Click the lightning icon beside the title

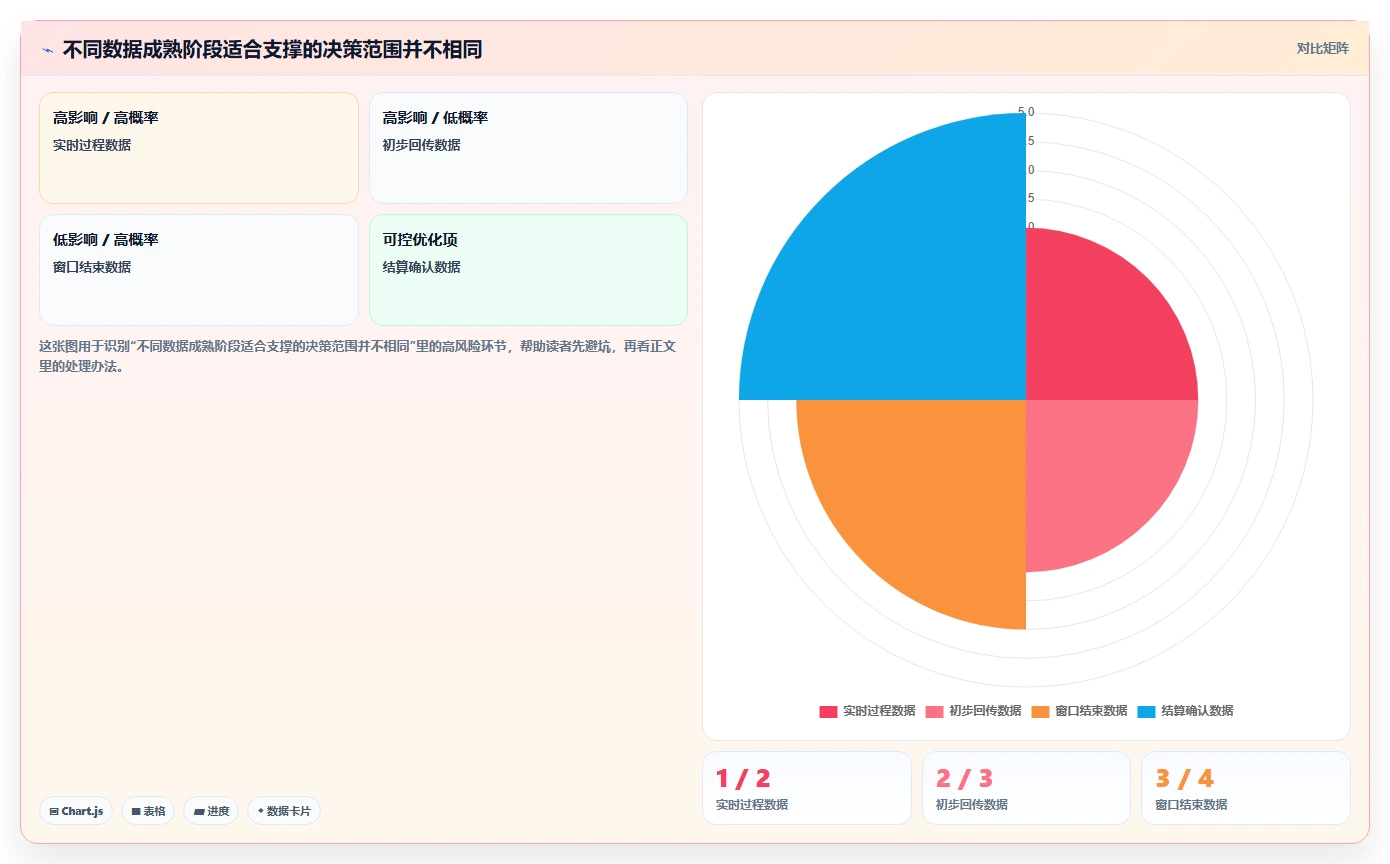[47, 50]
